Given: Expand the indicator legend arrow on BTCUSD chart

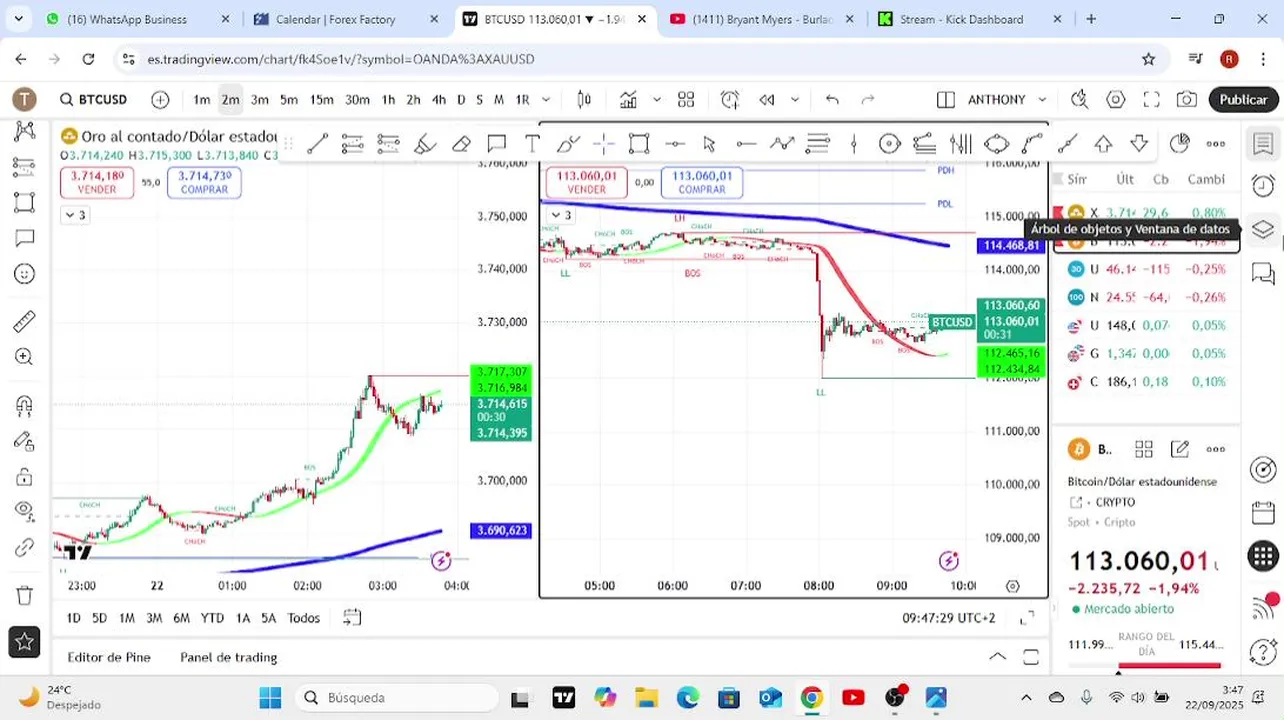Looking at the screenshot, I should 562,215.
